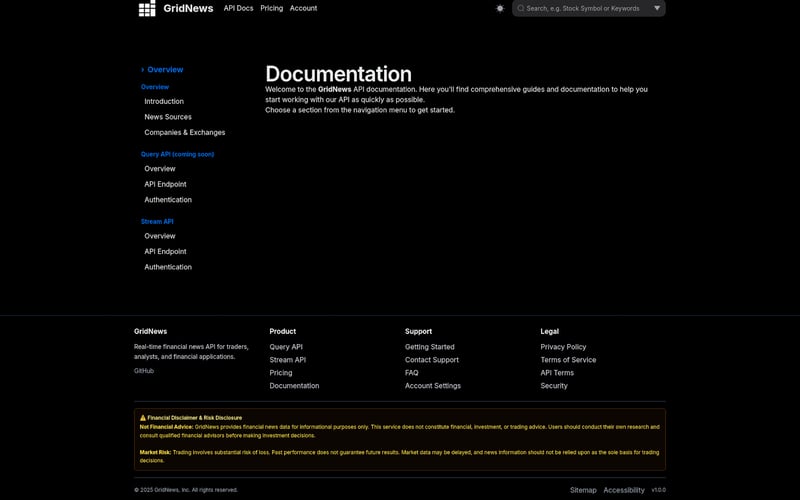Open the Accessibility link
The width and height of the screenshot is (800, 500).
pos(624,490)
